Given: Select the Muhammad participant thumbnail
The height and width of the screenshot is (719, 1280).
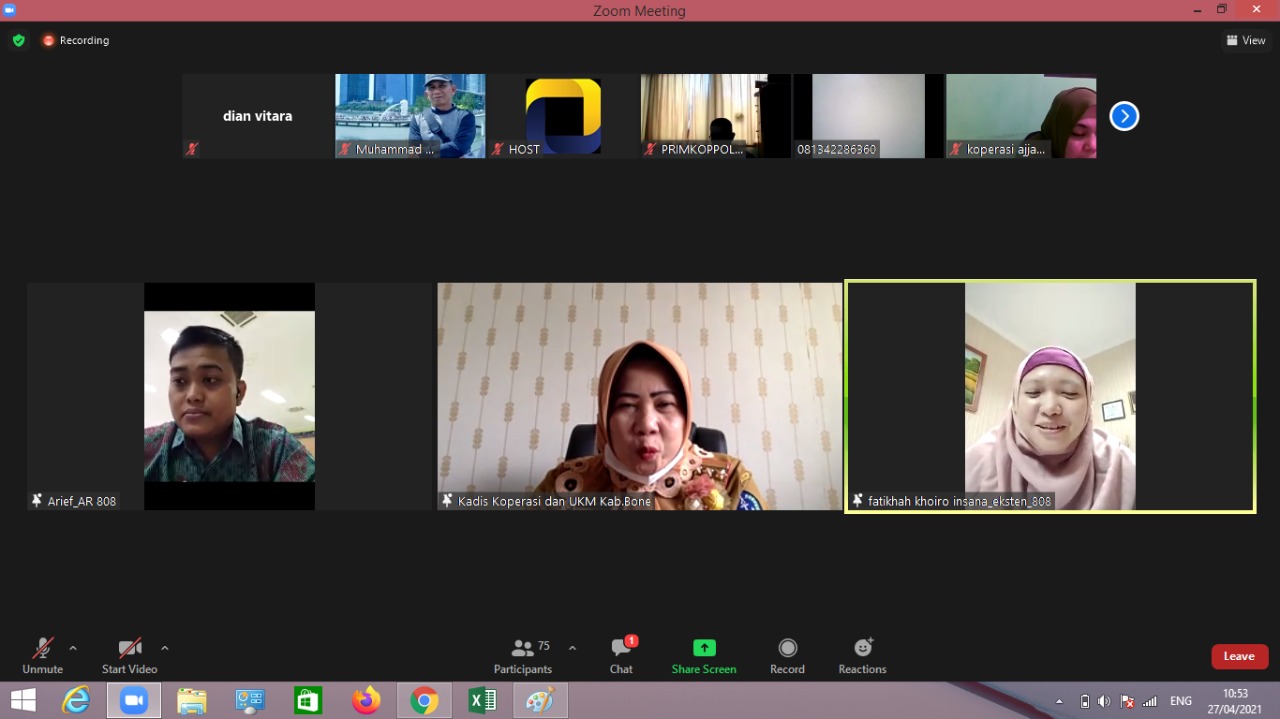Looking at the screenshot, I should pyautogui.click(x=410, y=116).
